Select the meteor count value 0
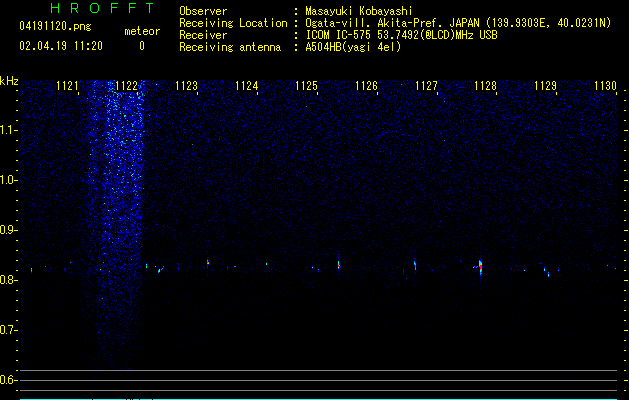 (142, 46)
